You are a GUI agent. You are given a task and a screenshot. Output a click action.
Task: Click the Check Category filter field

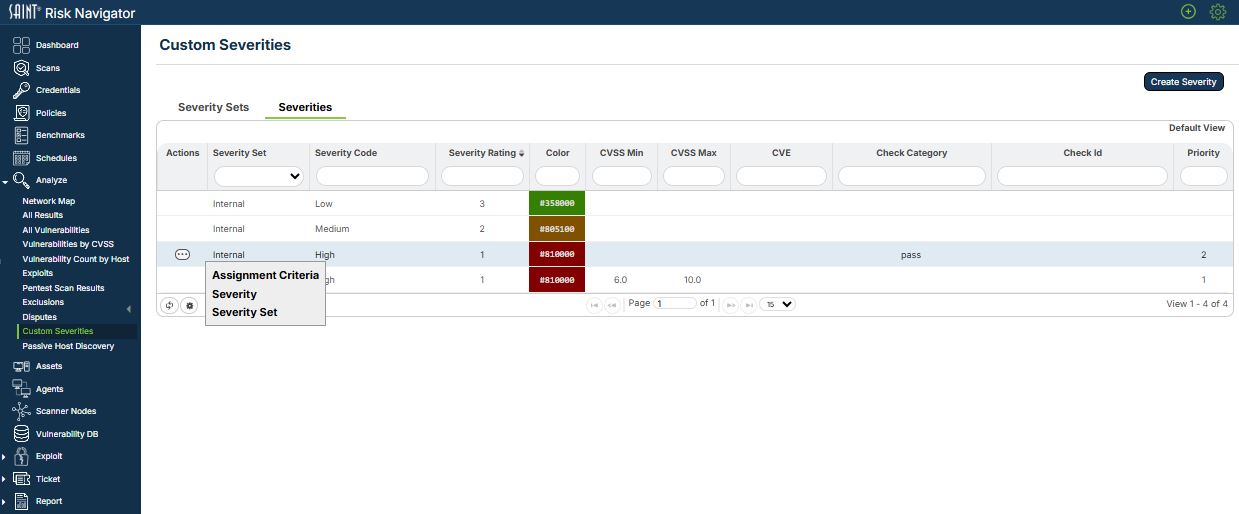click(911, 176)
